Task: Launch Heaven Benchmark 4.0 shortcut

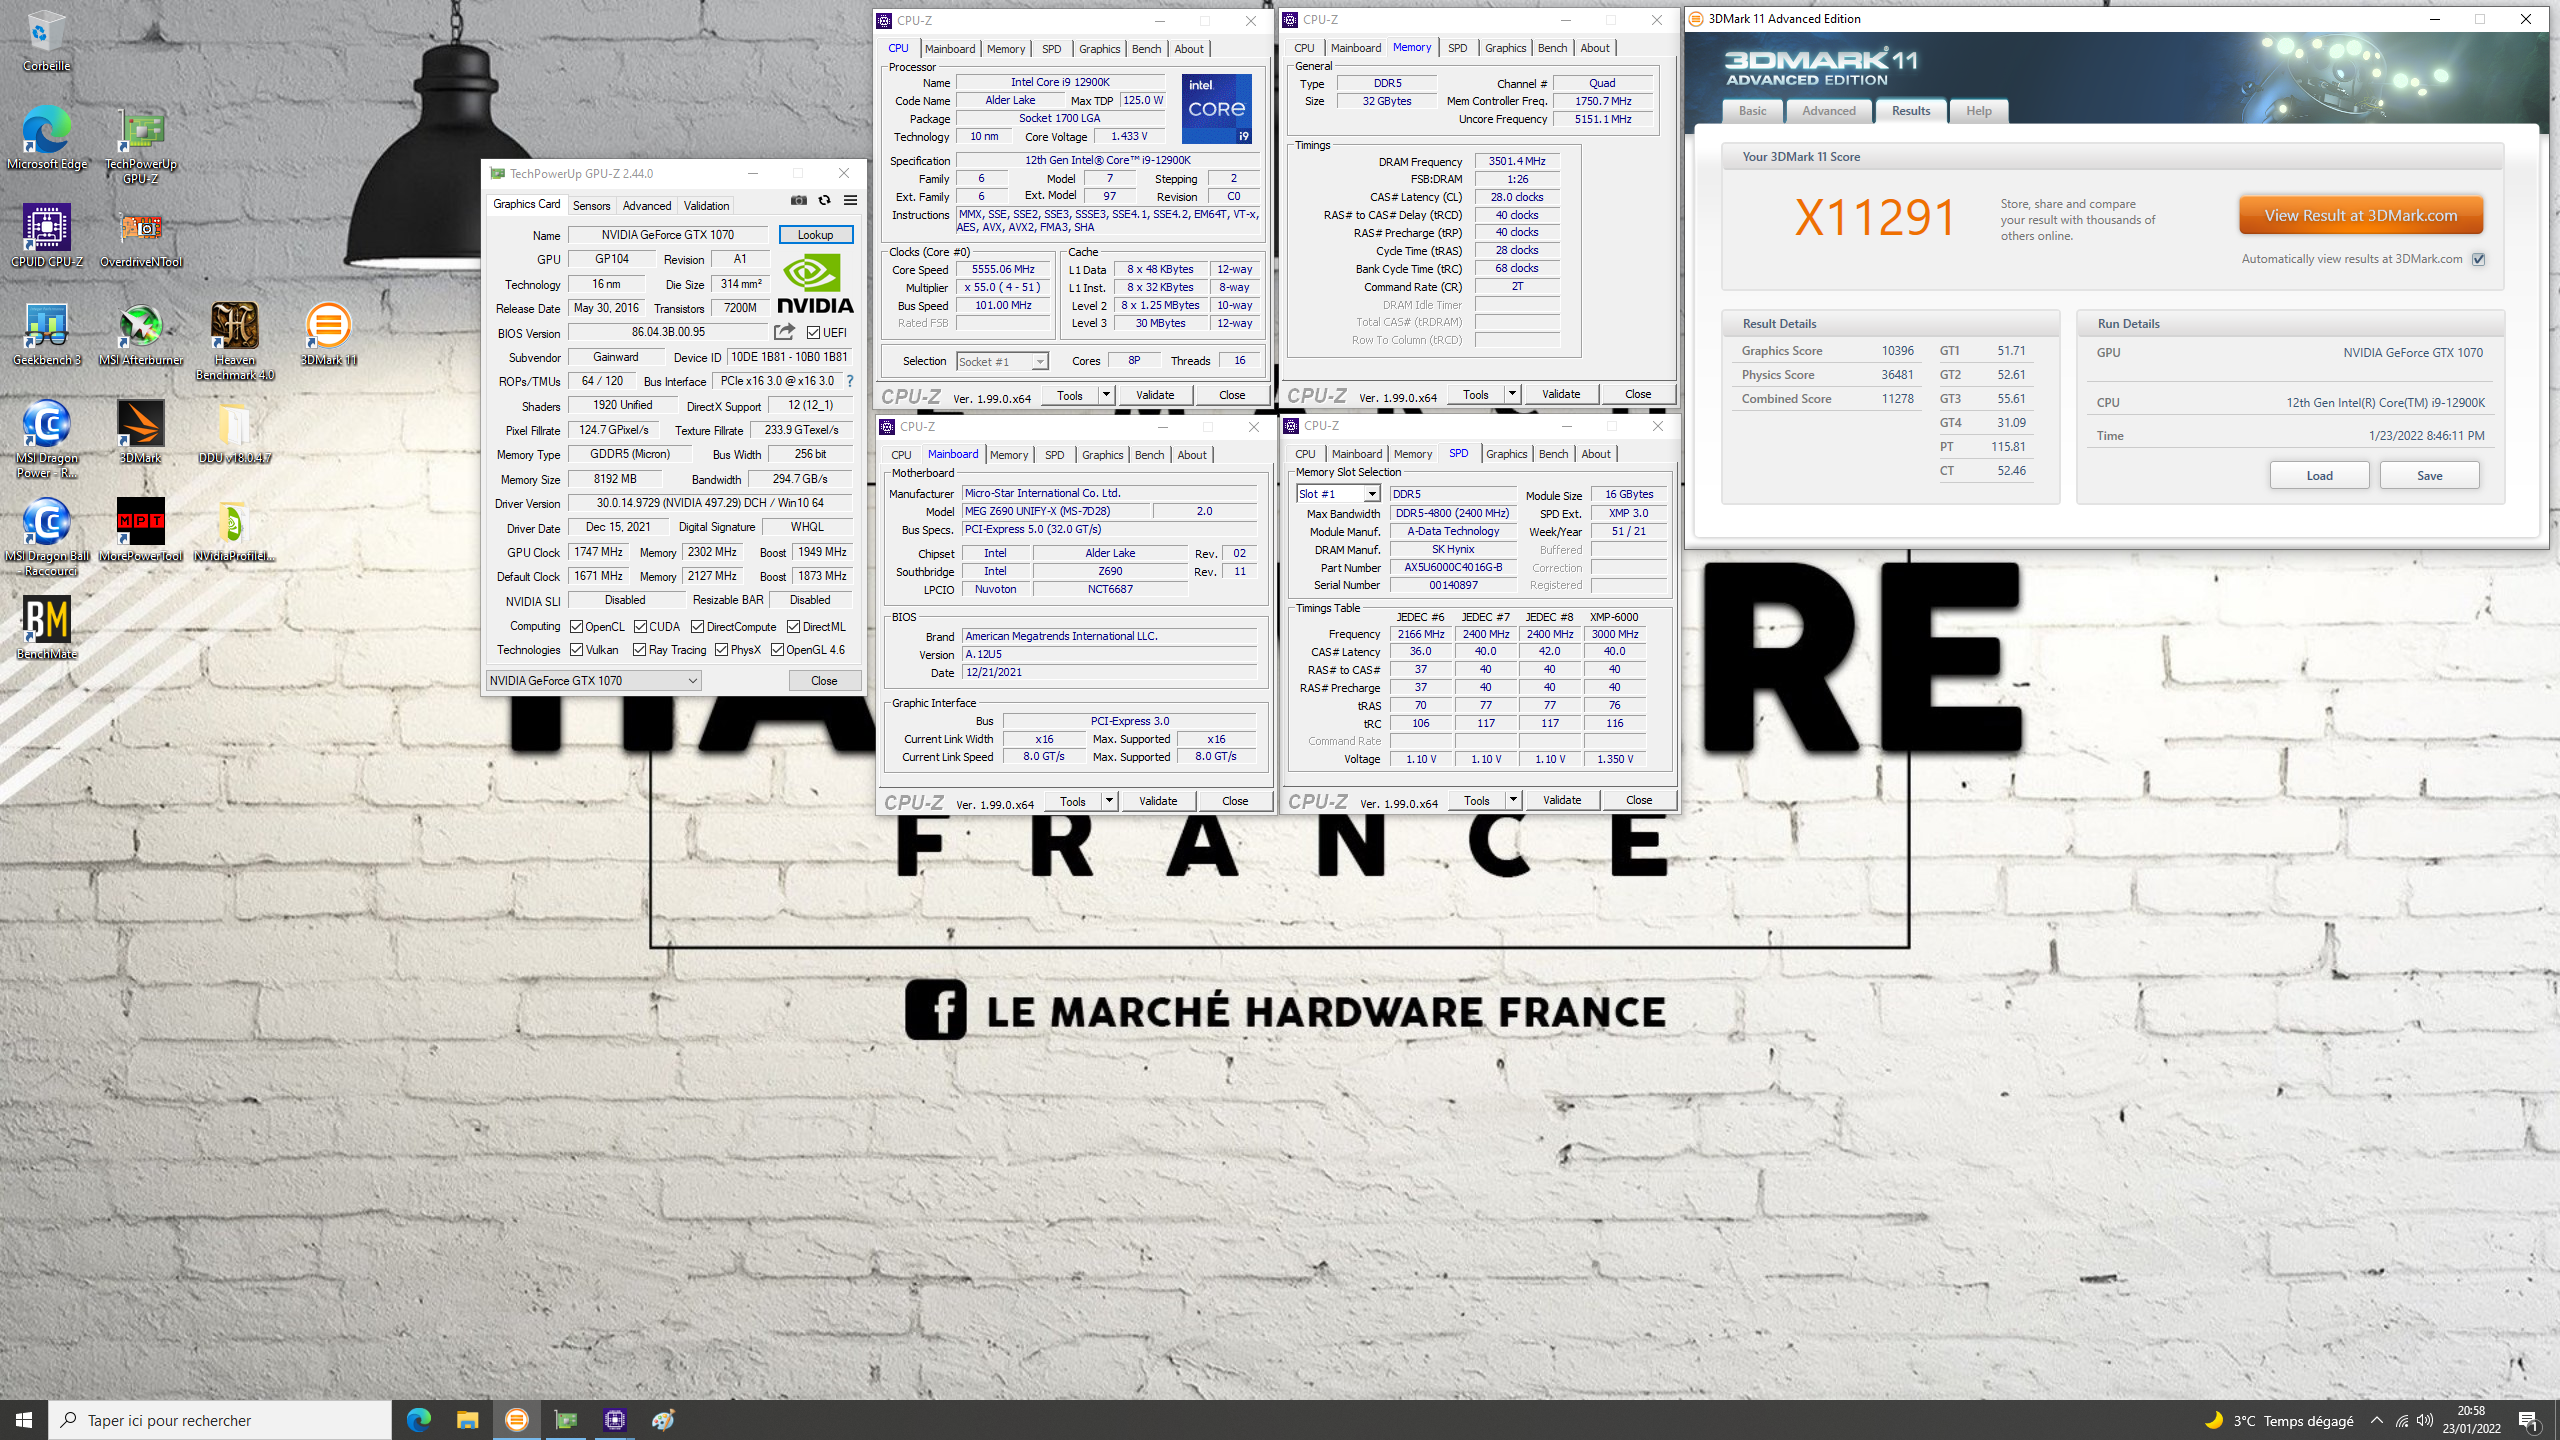Action: pyautogui.click(x=234, y=342)
